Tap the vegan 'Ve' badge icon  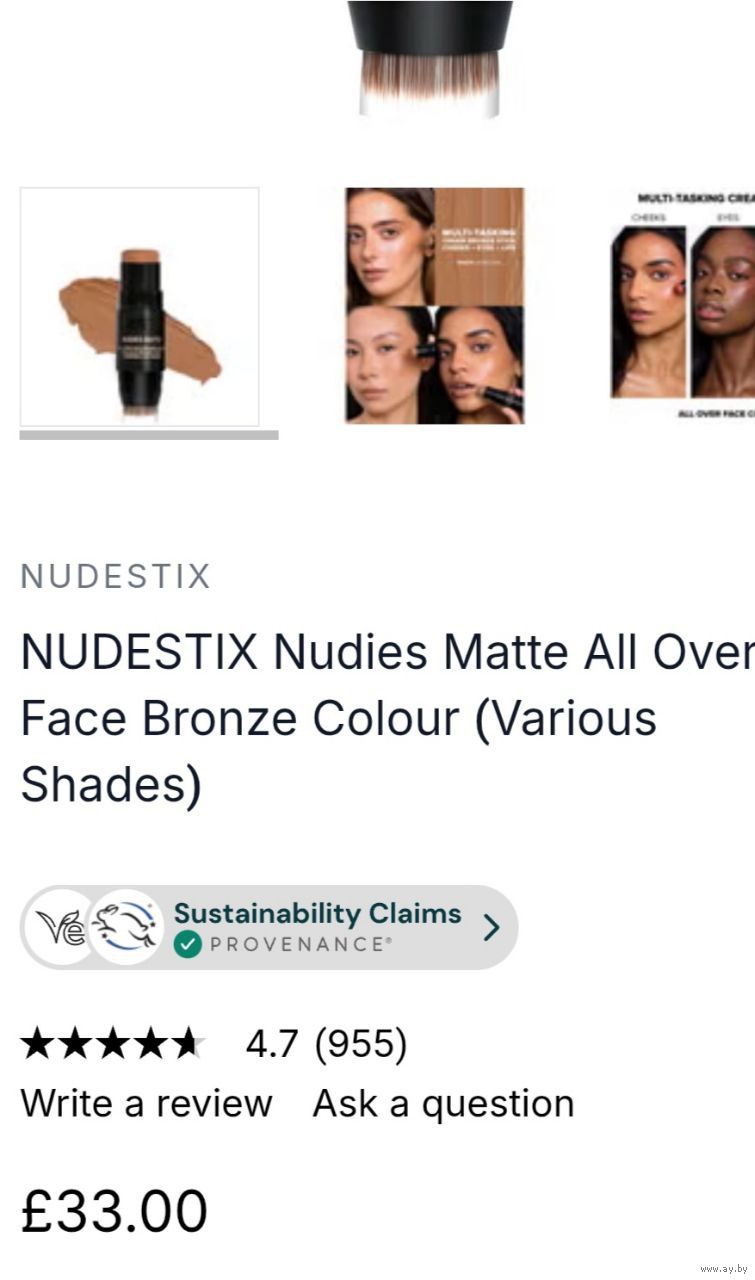coord(61,928)
